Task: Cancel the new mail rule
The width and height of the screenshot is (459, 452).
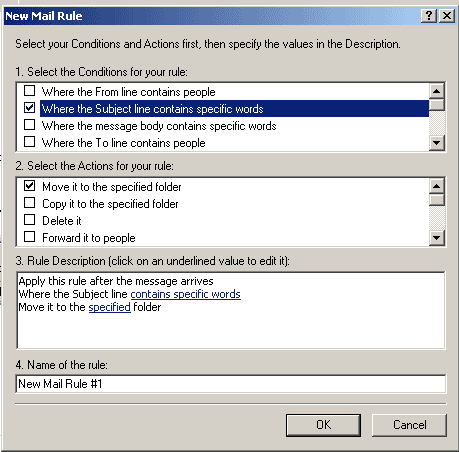Action: [x=409, y=425]
